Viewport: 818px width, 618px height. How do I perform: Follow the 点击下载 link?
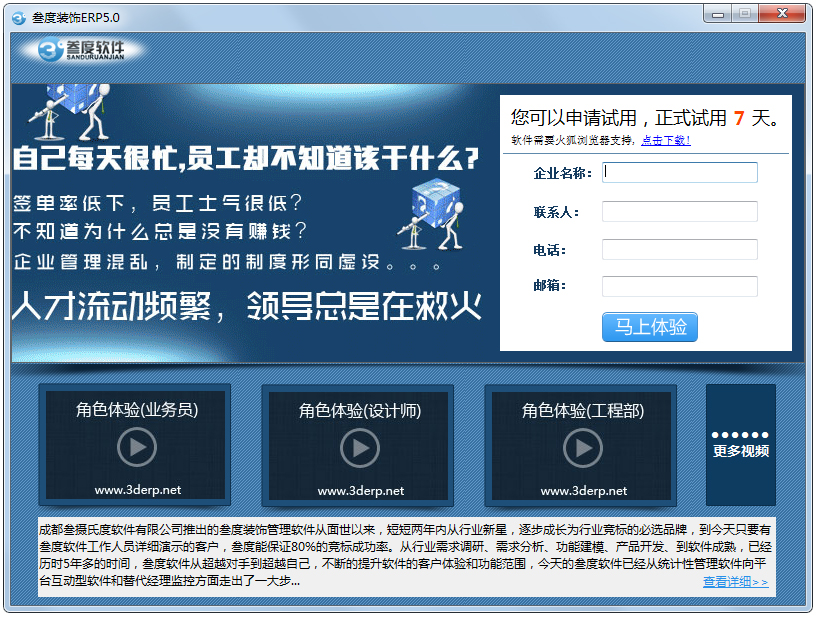[x=666, y=140]
